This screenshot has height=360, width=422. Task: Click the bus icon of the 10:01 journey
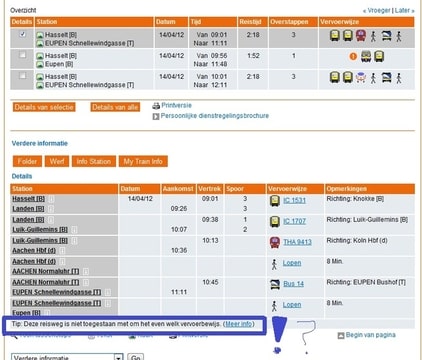point(386,77)
